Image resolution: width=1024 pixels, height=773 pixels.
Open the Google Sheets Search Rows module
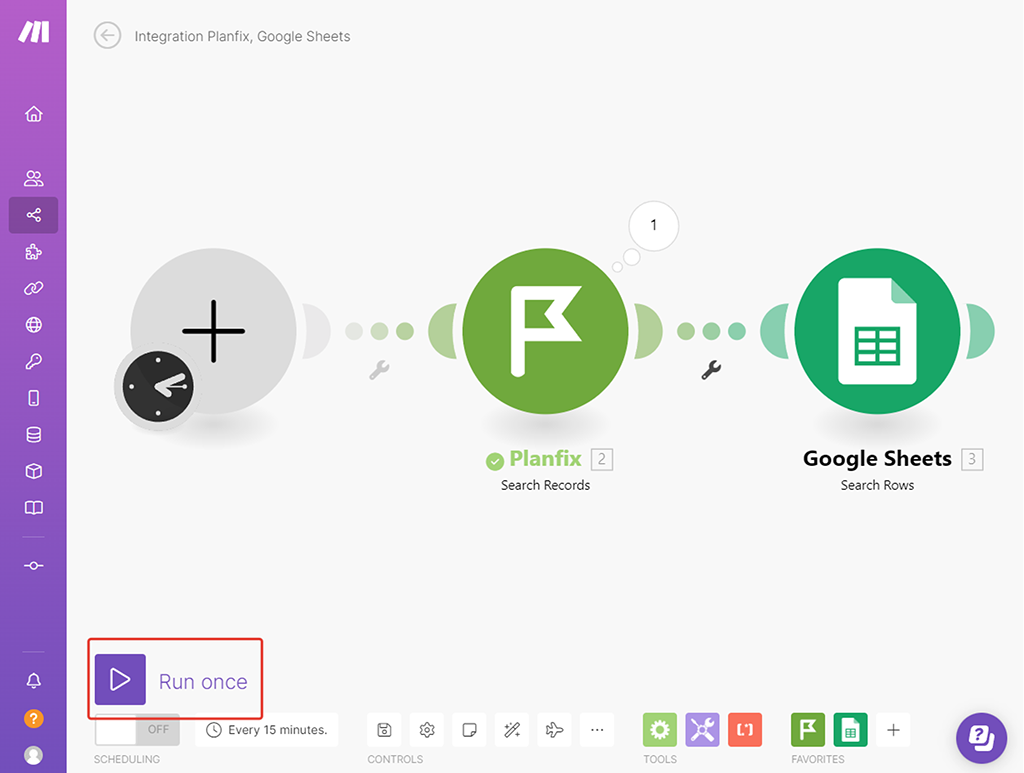click(x=877, y=331)
